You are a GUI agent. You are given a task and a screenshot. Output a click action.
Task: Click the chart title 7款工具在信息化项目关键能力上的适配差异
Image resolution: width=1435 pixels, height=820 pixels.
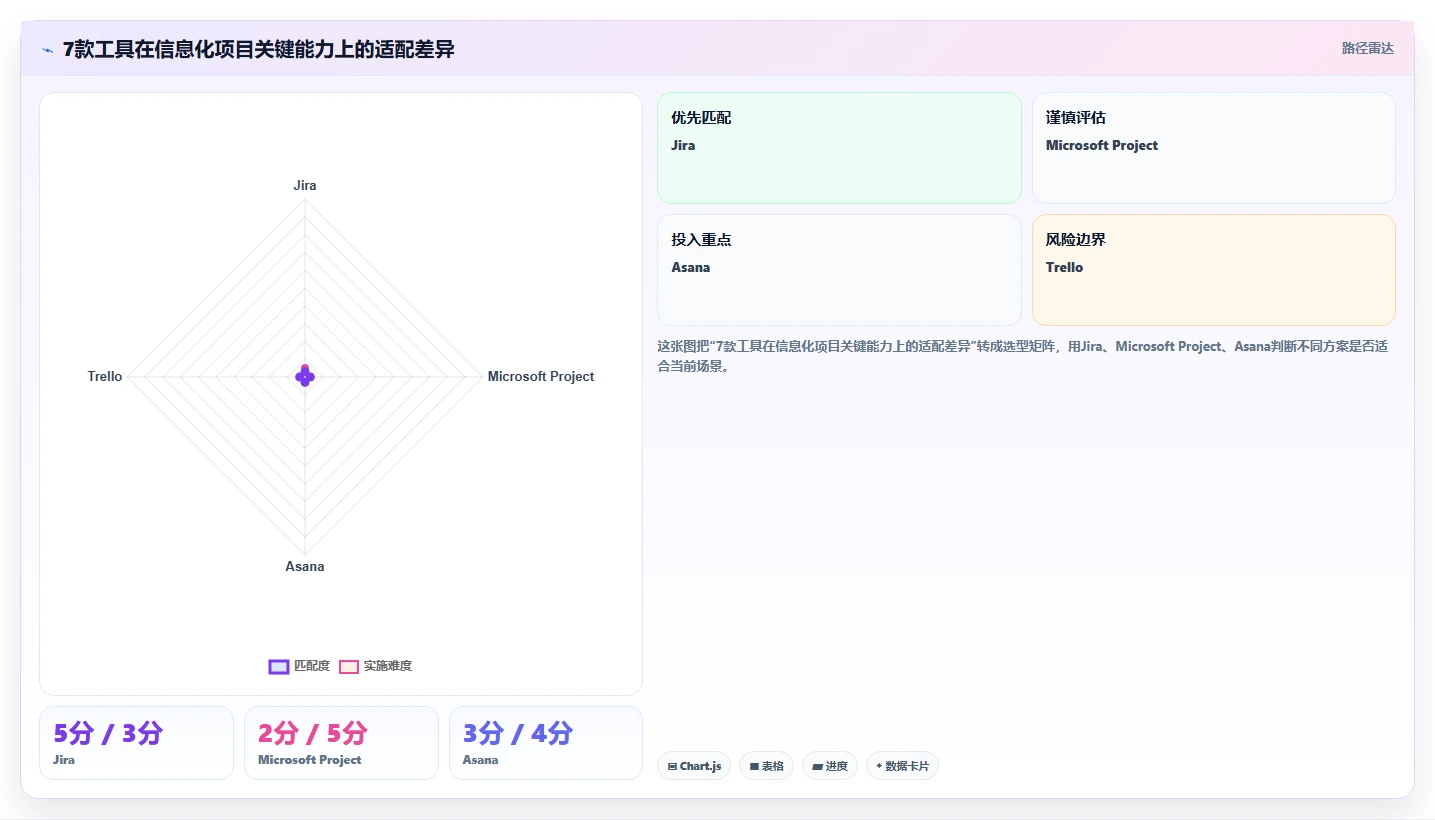click(x=259, y=49)
